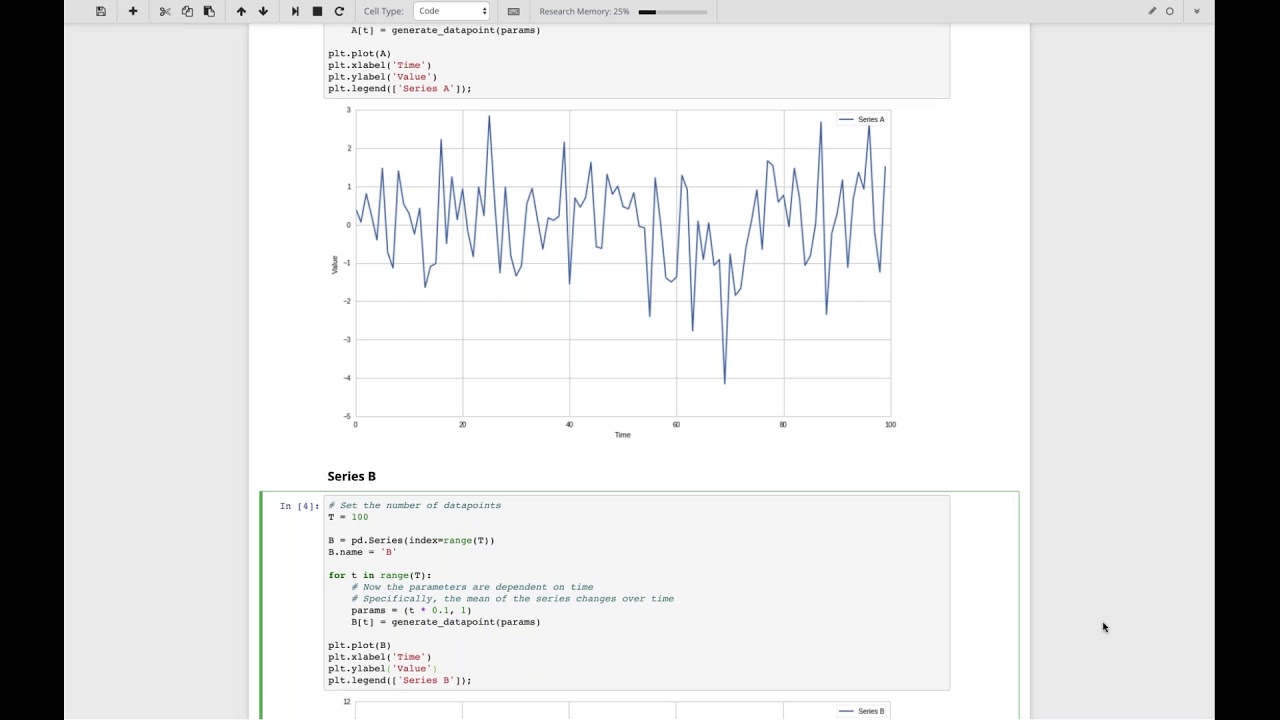Viewport: 1280px width, 720px height.
Task: Run the cell and select the next one
Action: coord(295,11)
